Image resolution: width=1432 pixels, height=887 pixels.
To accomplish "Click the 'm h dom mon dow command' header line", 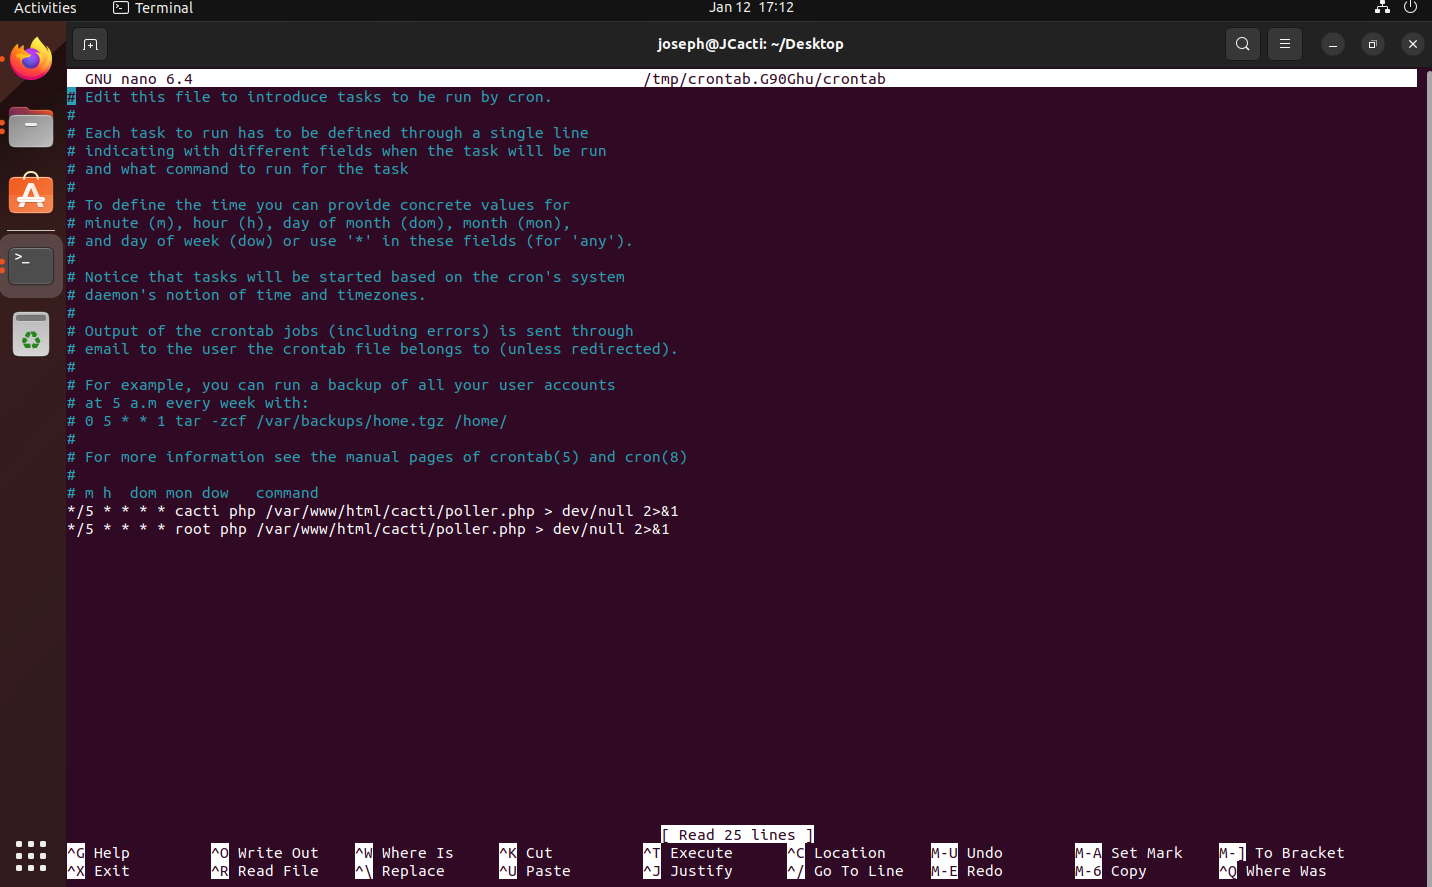I will [193, 493].
